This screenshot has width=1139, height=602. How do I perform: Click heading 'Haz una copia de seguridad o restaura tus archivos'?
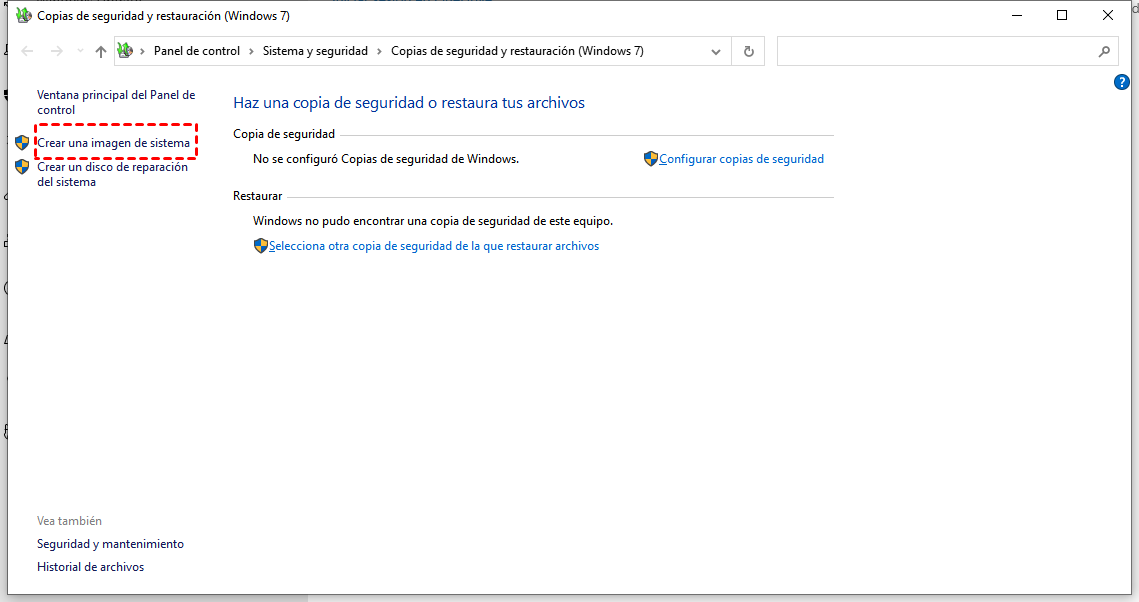409,103
